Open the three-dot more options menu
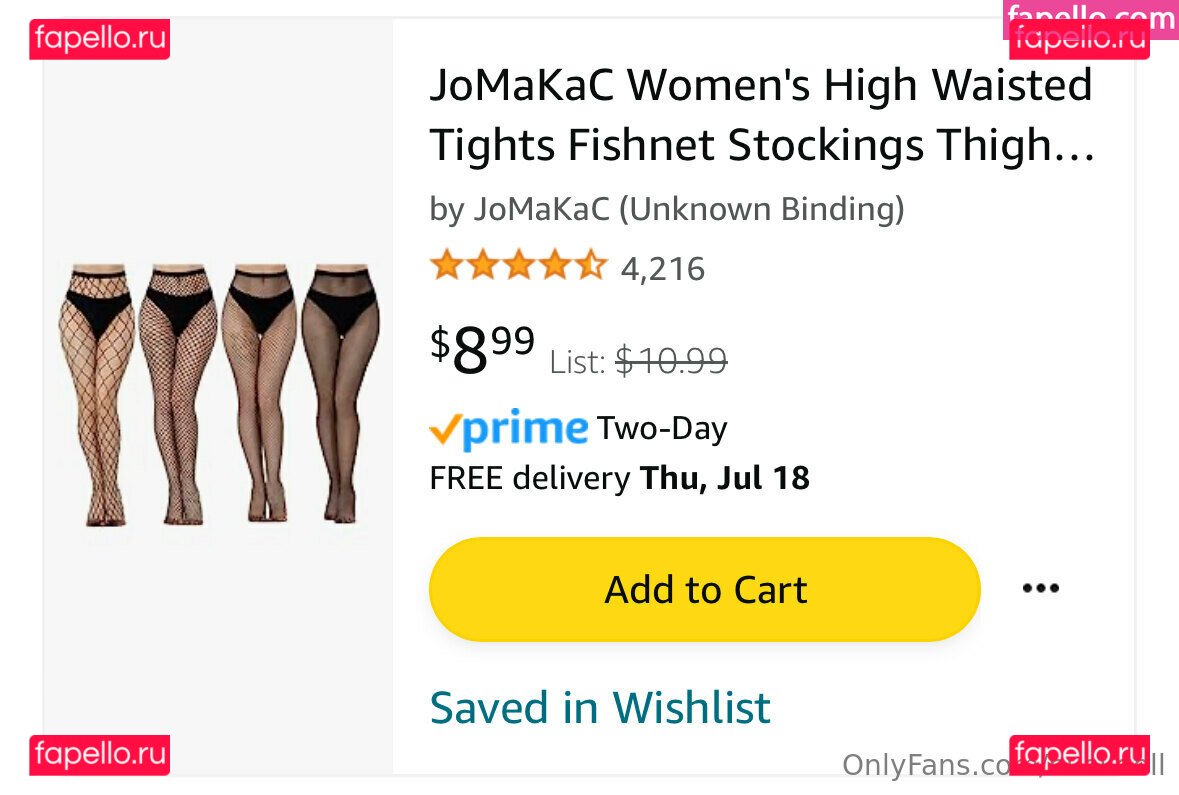Image resolution: width=1179 pixels, height=795 pixels. click(1040, 588)
